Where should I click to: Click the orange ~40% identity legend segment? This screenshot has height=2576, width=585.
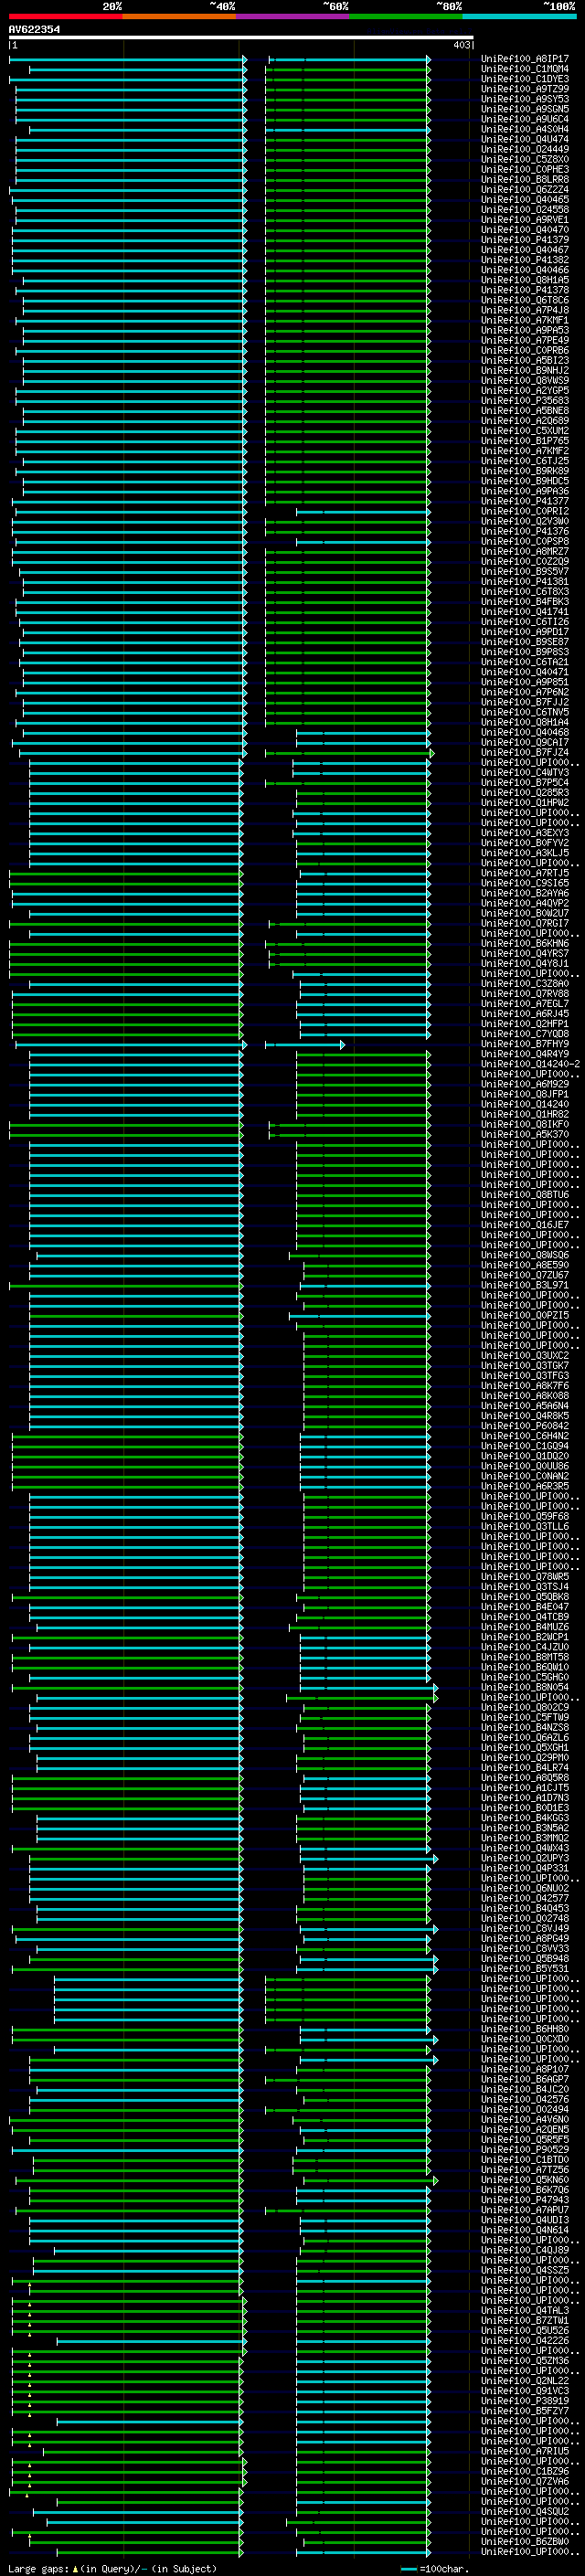[x=179, y=16]
